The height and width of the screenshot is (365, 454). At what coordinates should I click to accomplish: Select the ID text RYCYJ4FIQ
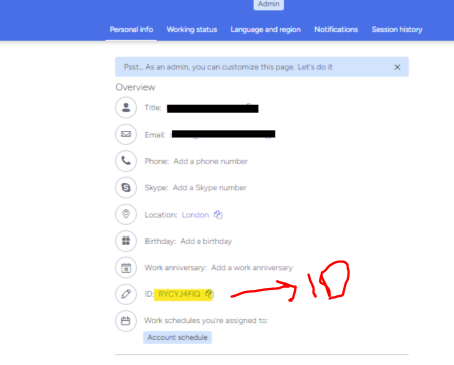179,294
